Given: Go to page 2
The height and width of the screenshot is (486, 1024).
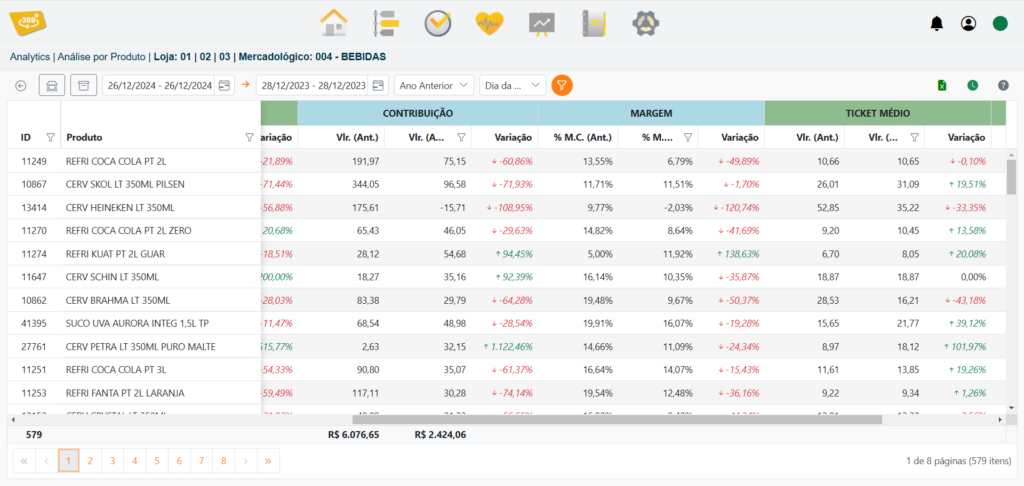Looking at the screenshot, I should point(90,461).
